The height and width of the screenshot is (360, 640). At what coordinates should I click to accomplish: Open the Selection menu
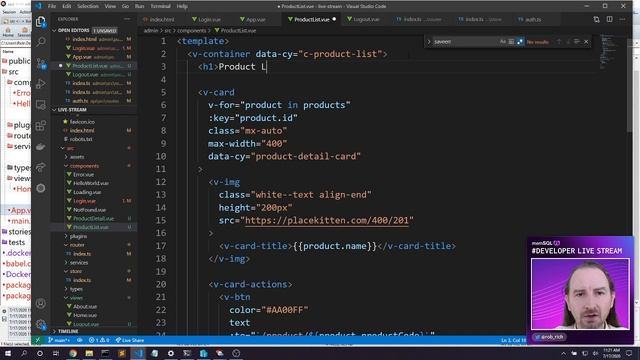[88, 6]
